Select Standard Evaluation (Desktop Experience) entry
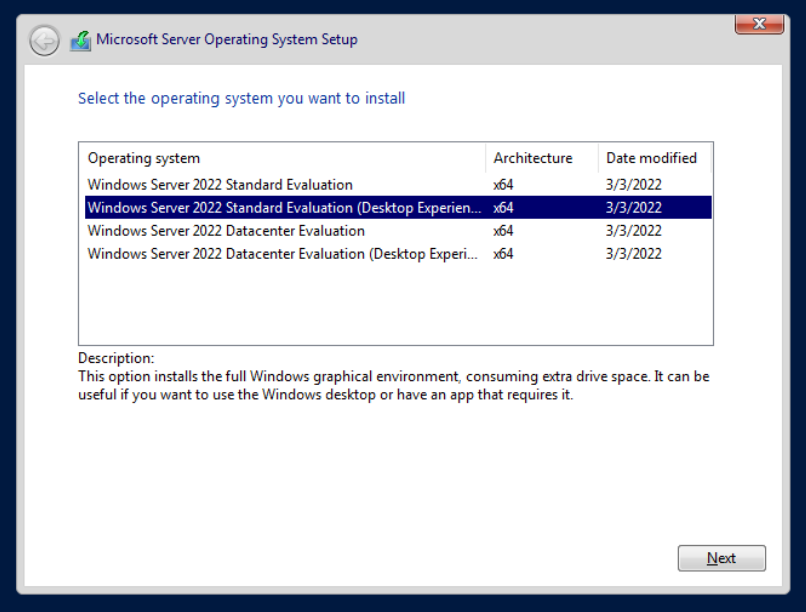 (284, 208)
